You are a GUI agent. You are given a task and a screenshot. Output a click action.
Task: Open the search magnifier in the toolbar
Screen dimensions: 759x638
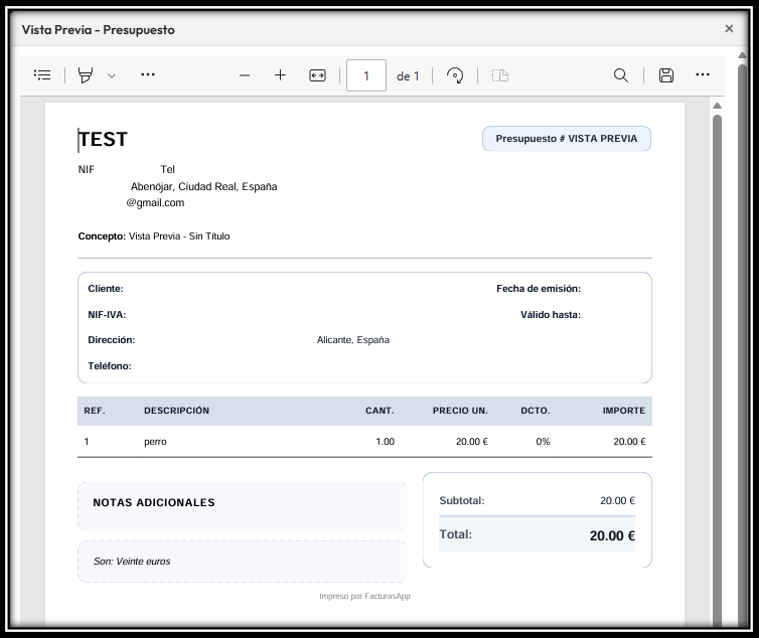(621, 75)
